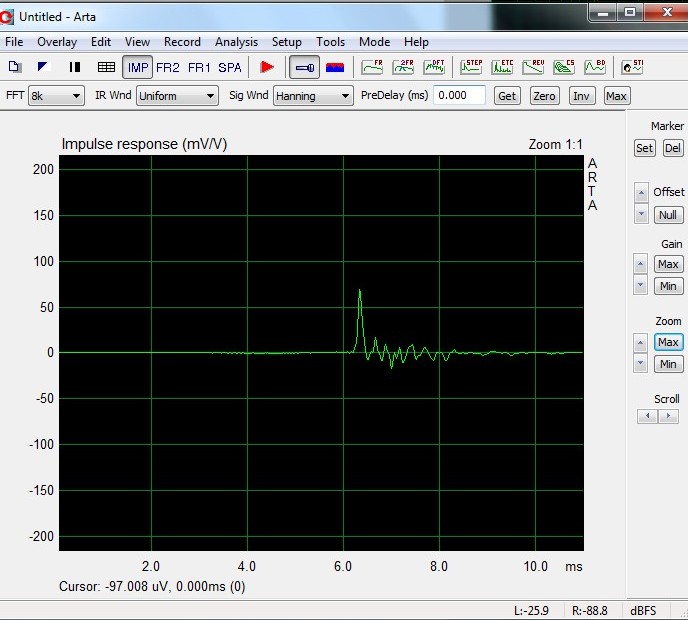Open the Analysis menu
The width and height of the screenshot is (688, 620).
point(236,42)
